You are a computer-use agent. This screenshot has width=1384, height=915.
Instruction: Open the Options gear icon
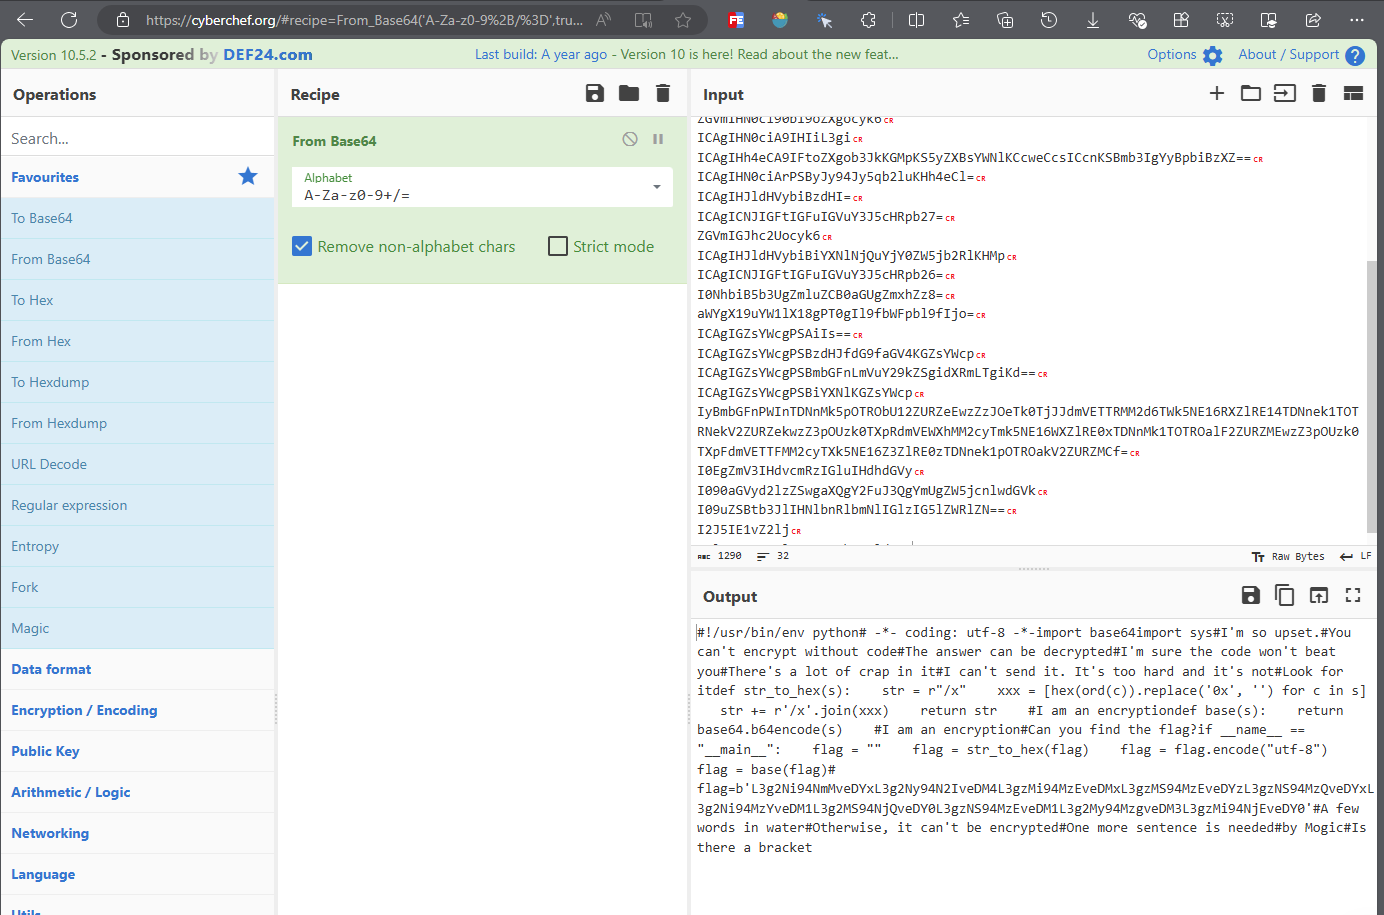[x=1213, y=56]
